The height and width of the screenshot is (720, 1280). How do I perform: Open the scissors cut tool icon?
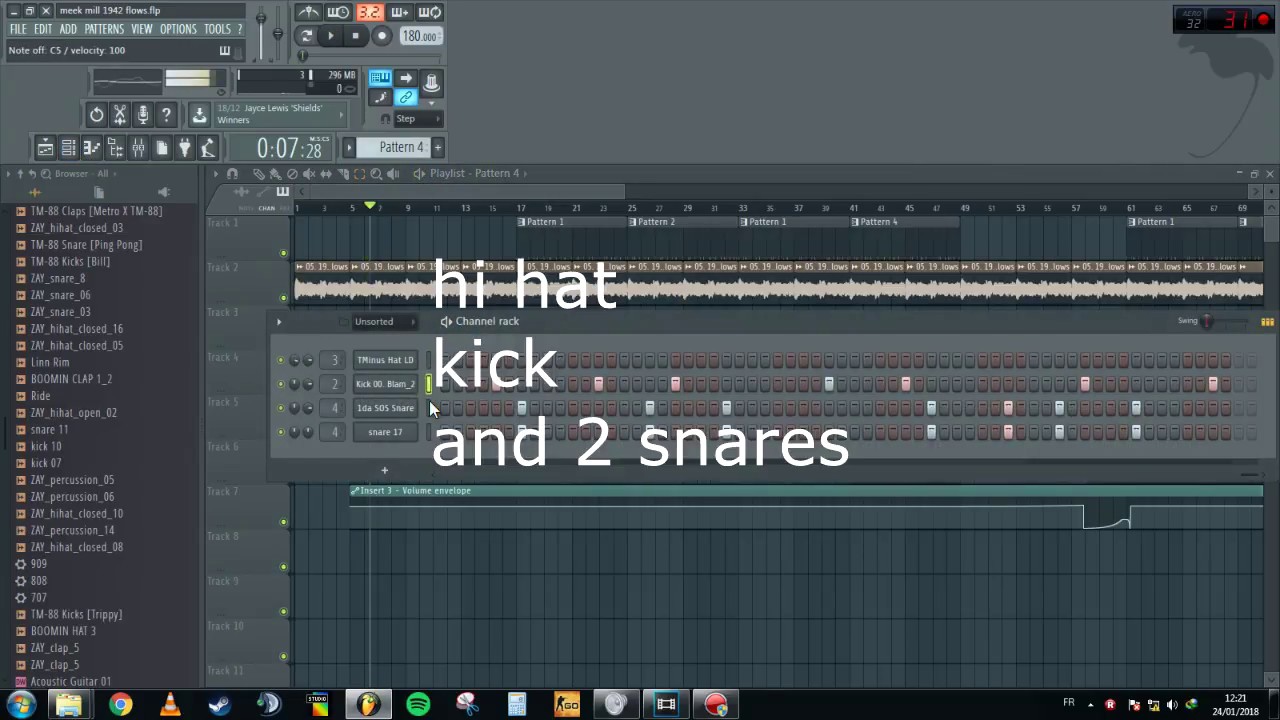click(120, 115)
